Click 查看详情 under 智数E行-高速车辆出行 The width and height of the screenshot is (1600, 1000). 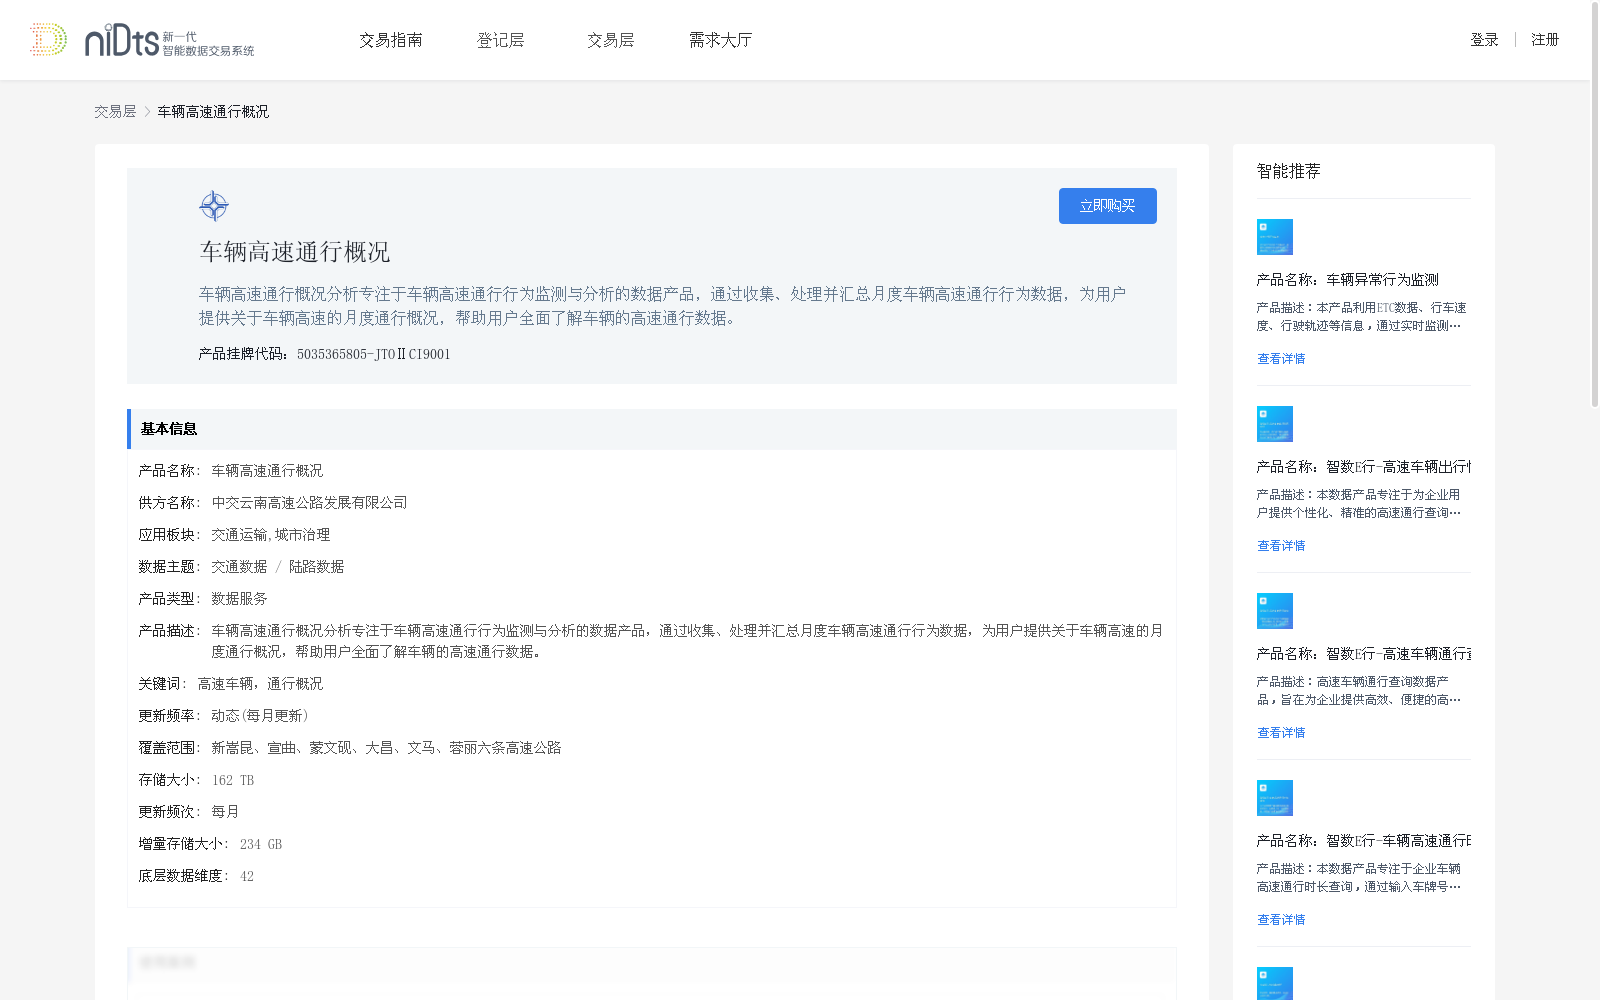(1281, 546)
